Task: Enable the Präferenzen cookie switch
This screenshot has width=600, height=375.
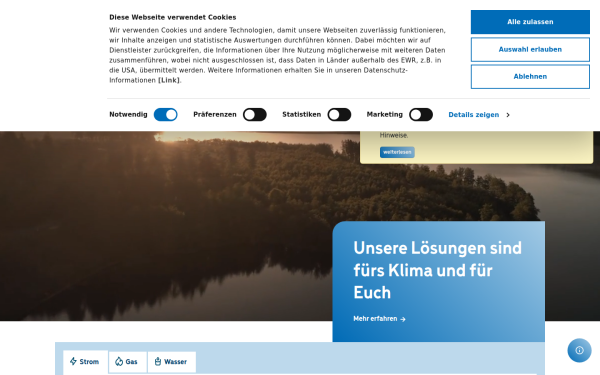Action: coord(255,114)
